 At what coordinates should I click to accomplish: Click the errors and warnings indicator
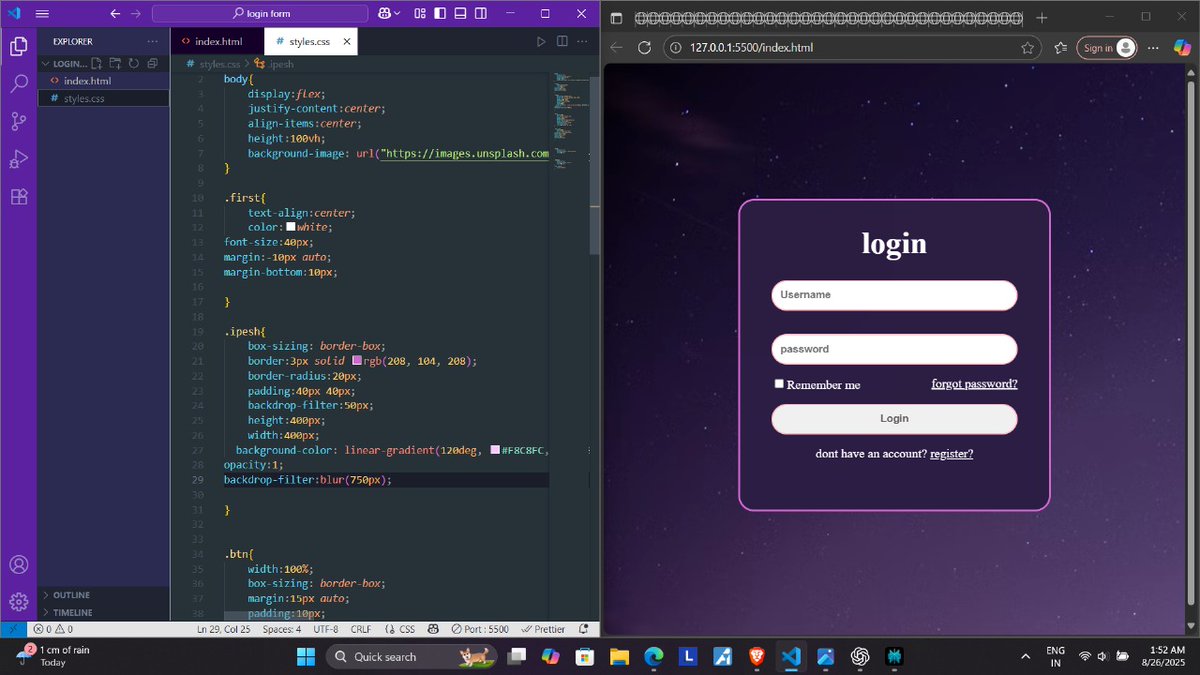[x=51, y=629]
